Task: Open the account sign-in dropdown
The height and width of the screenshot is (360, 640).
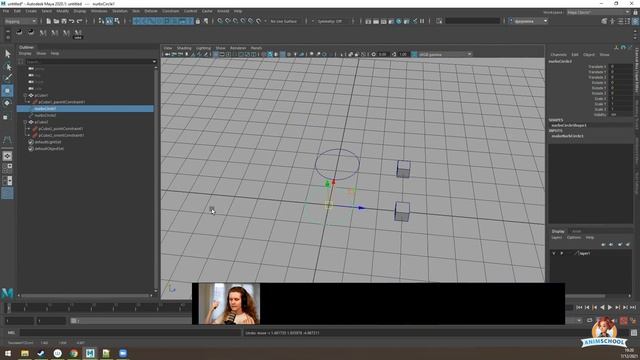Action: click(529, 21)
